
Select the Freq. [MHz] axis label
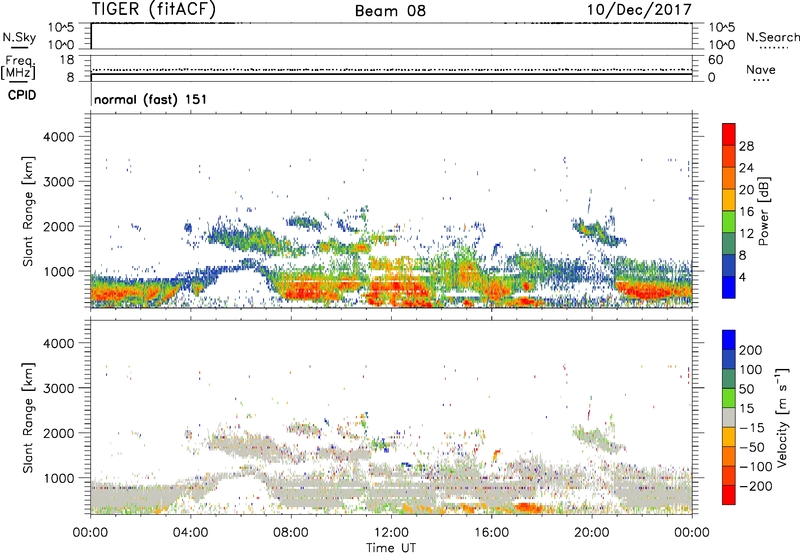click(18, 68)
